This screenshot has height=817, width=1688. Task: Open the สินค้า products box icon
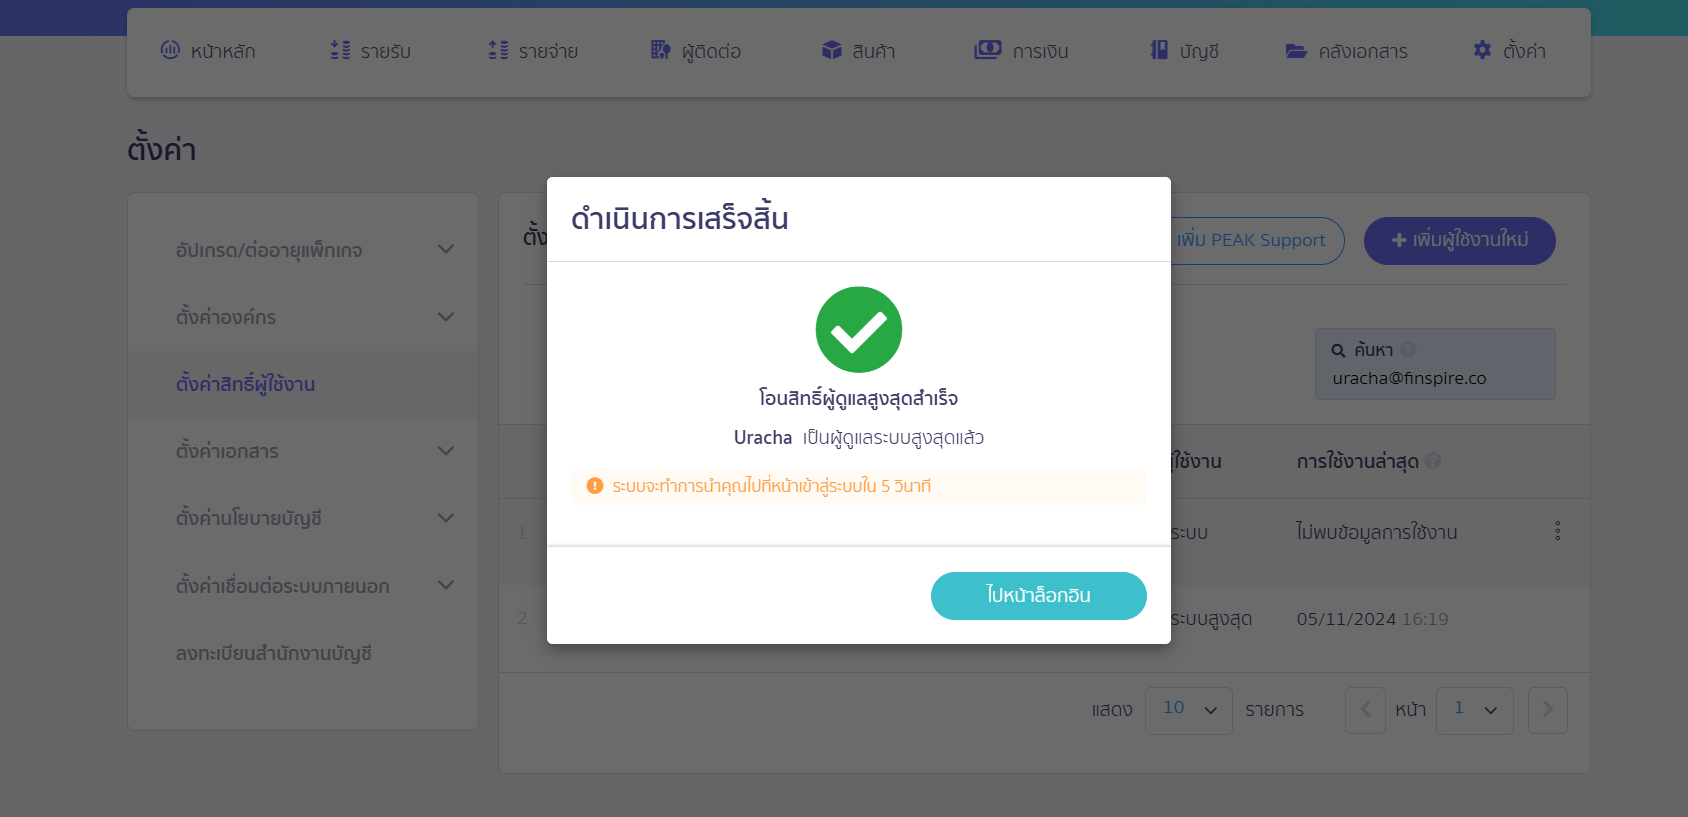pos(832,50)
